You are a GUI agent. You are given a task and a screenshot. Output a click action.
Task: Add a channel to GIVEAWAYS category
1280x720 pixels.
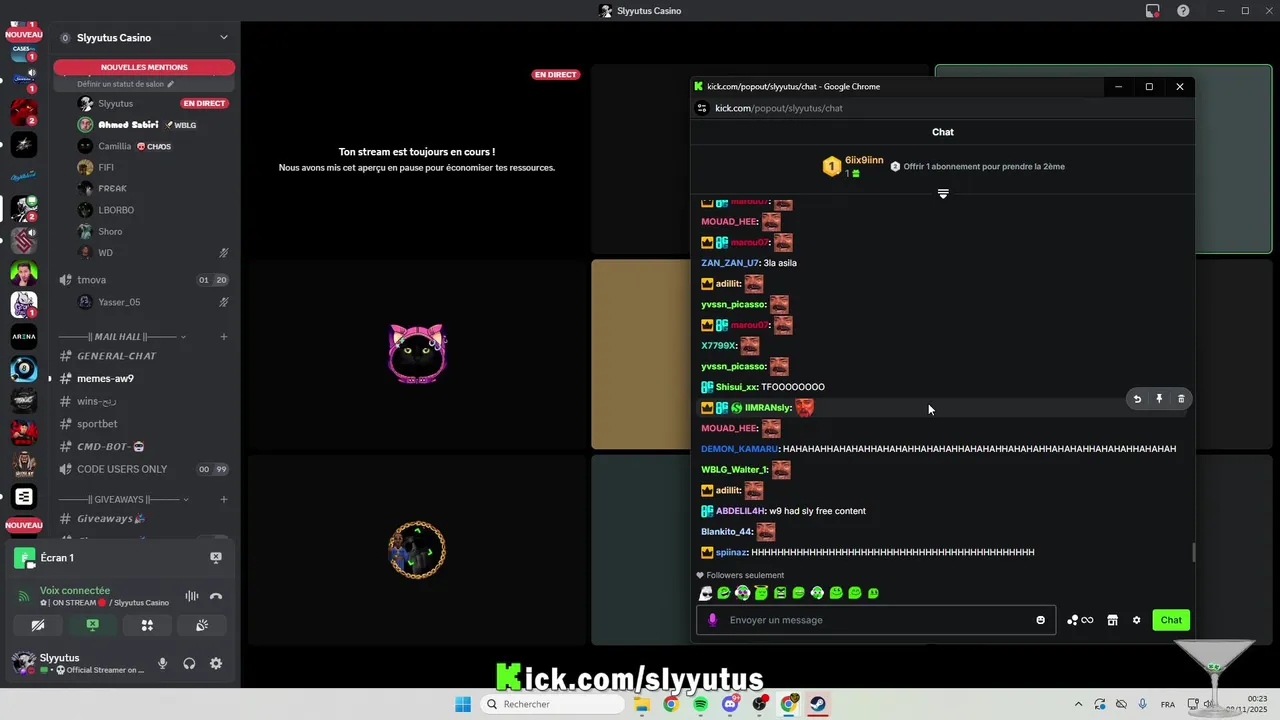224,499
